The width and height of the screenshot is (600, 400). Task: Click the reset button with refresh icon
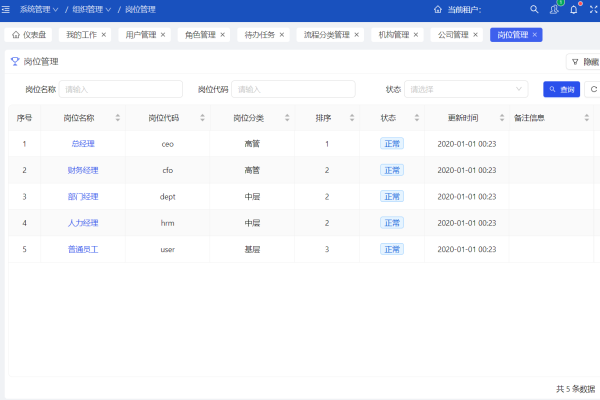tap(593, 89)
